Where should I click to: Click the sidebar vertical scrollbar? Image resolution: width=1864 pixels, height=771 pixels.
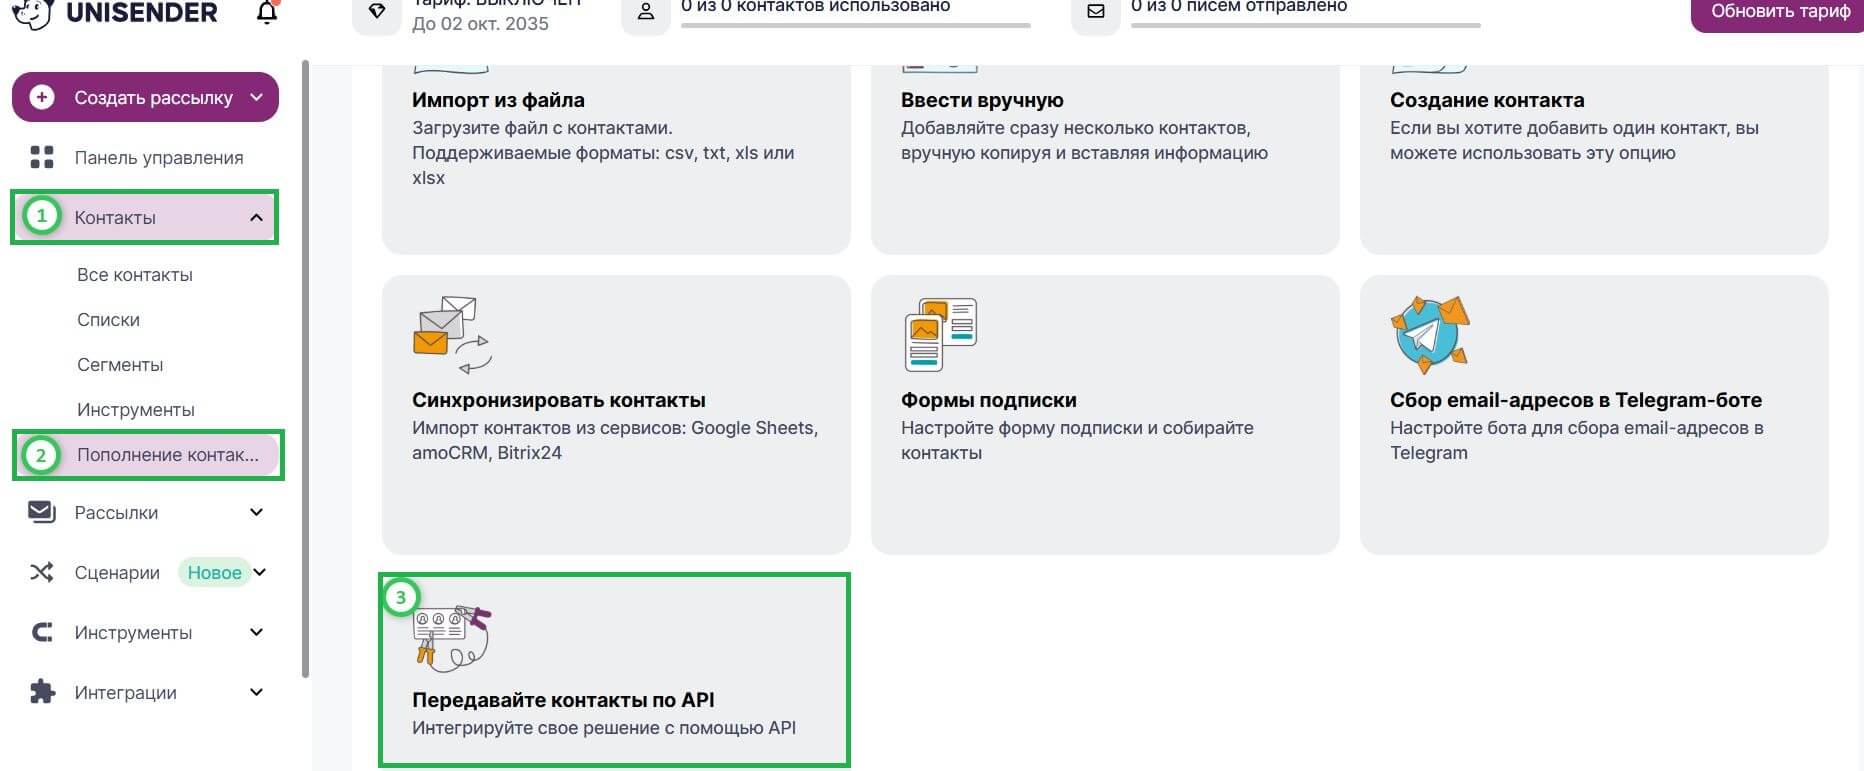pos(305,370)
